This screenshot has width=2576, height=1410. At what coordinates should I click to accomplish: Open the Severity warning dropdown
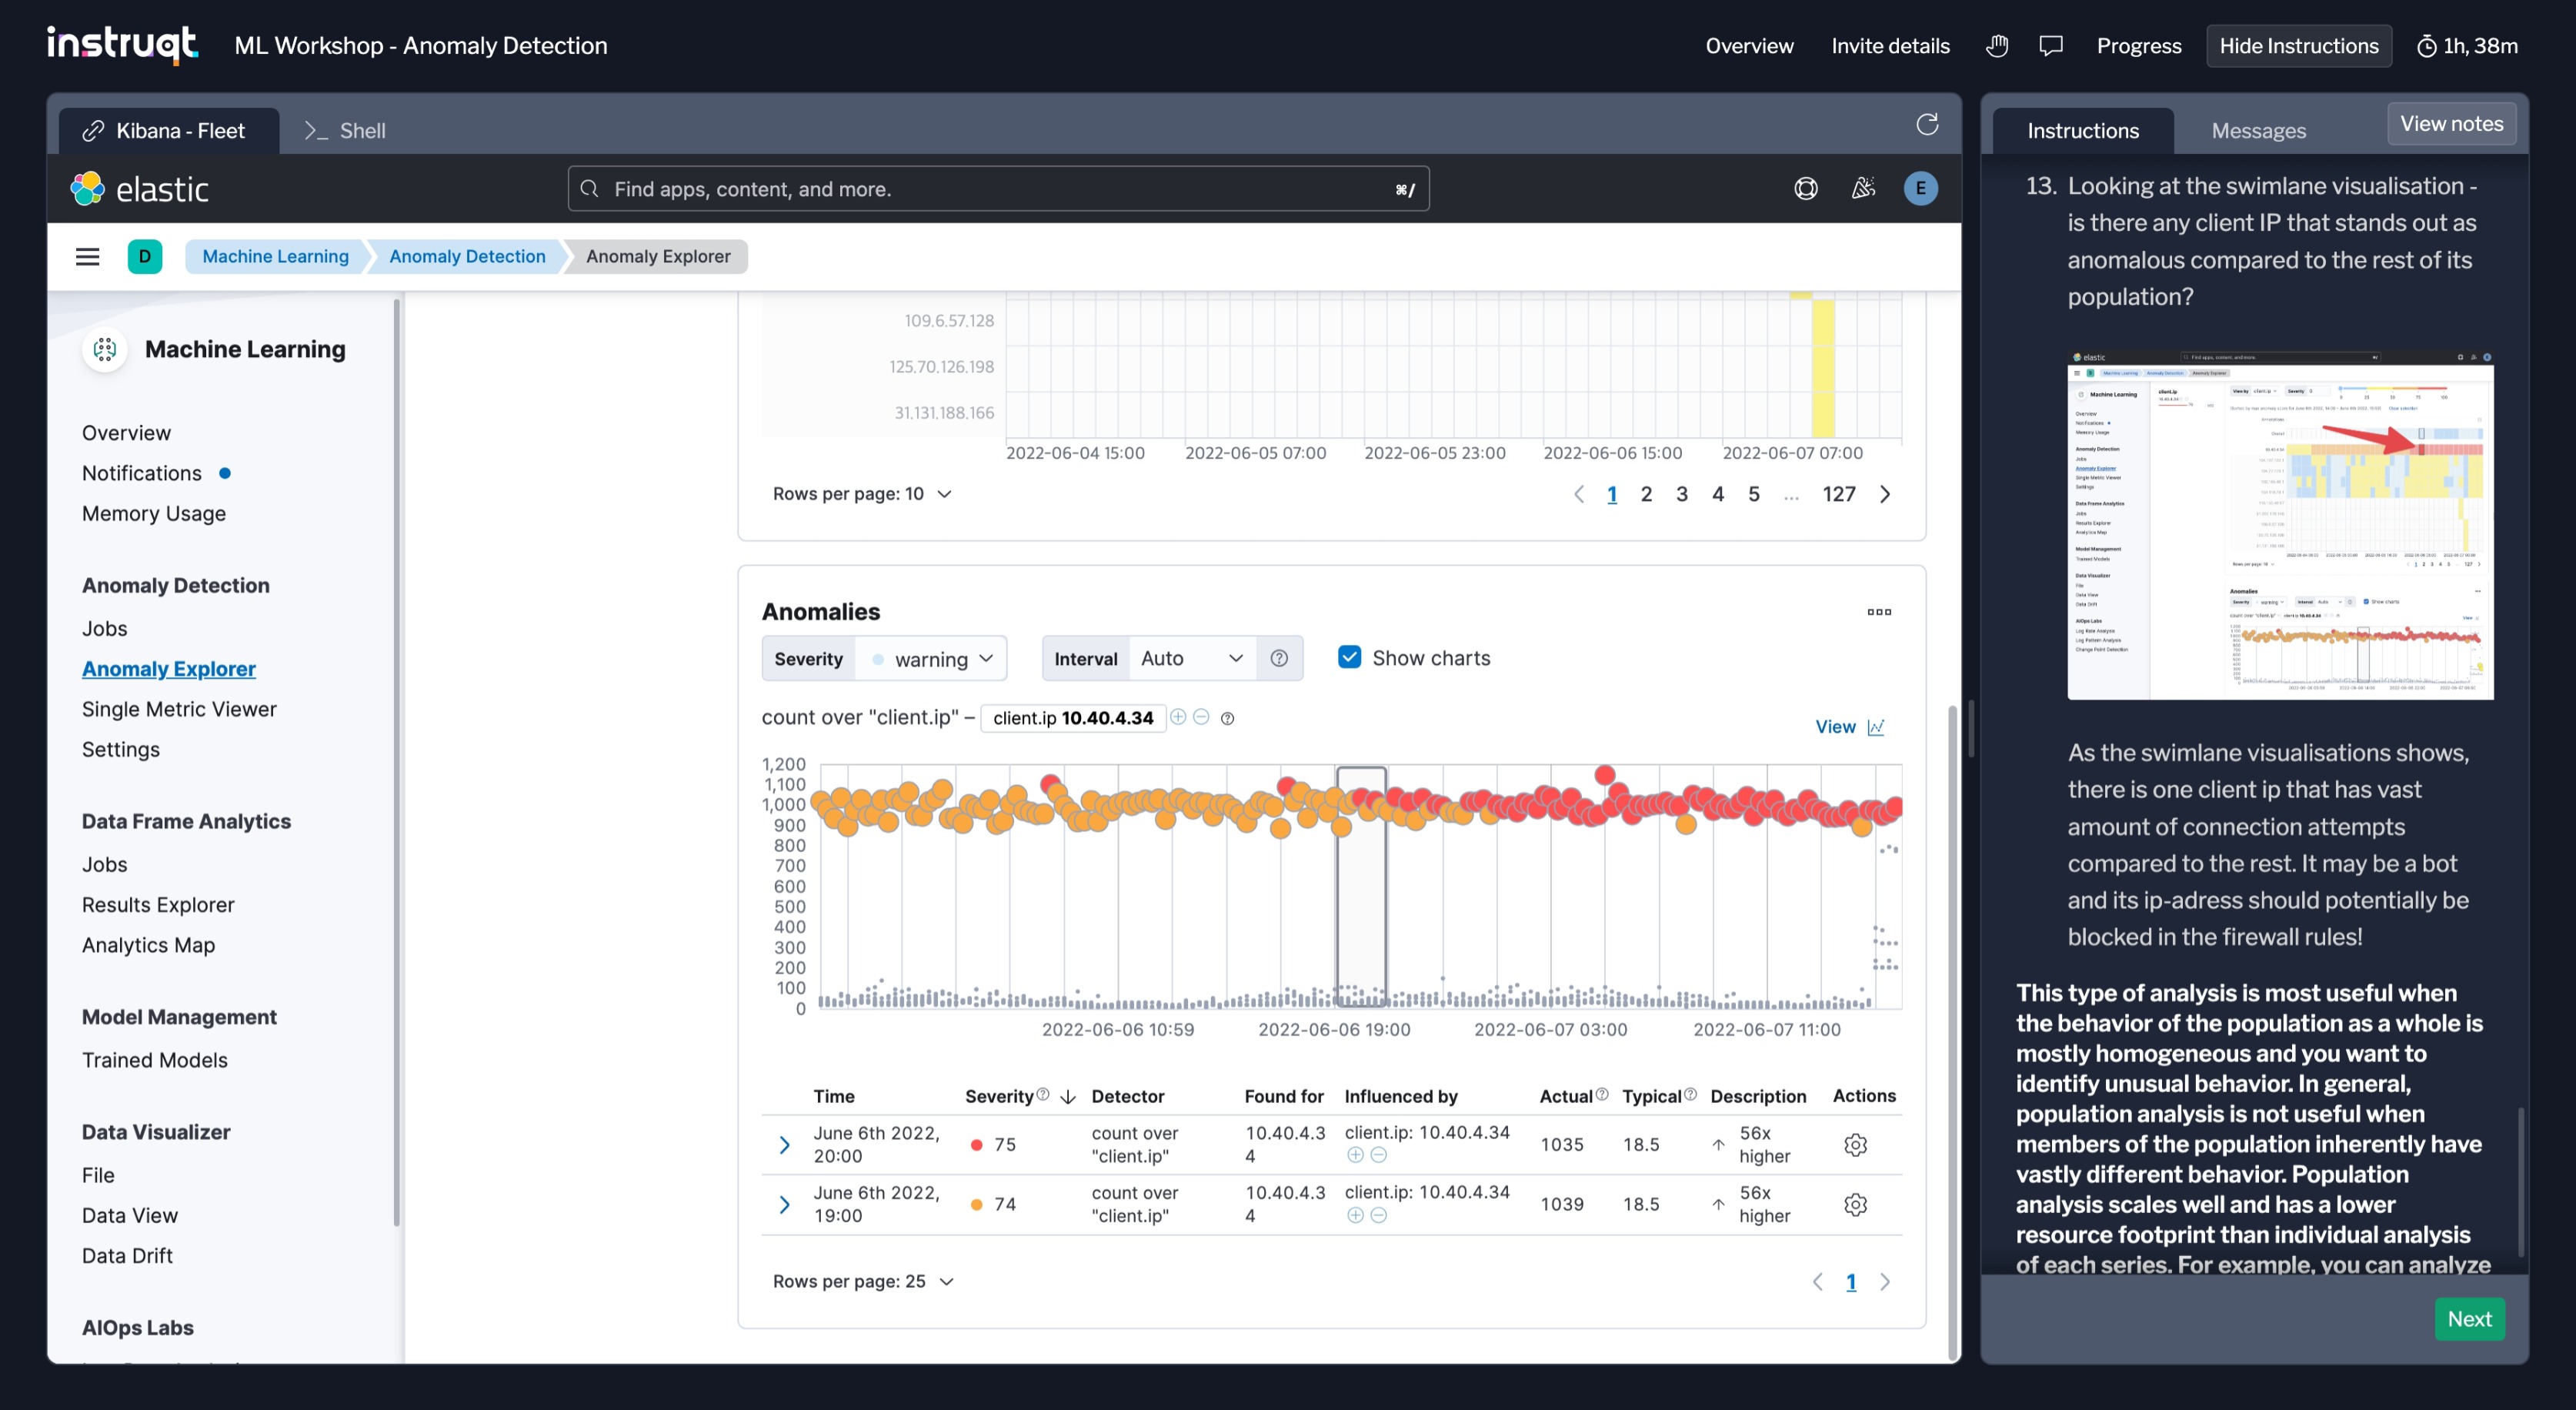click(x=932, y=658)
